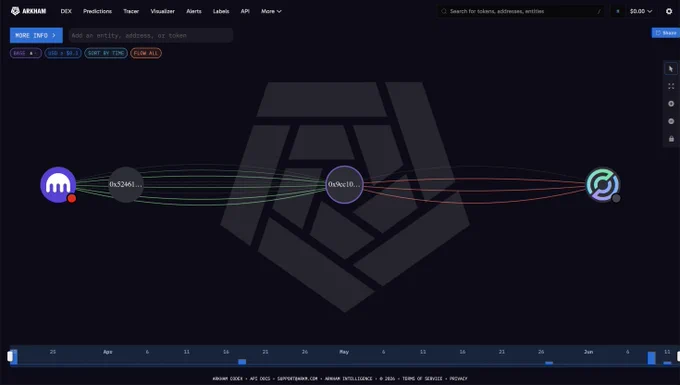This screenshot has height=385, width=680.
Task: Expand the More menu
Action: 271,11
